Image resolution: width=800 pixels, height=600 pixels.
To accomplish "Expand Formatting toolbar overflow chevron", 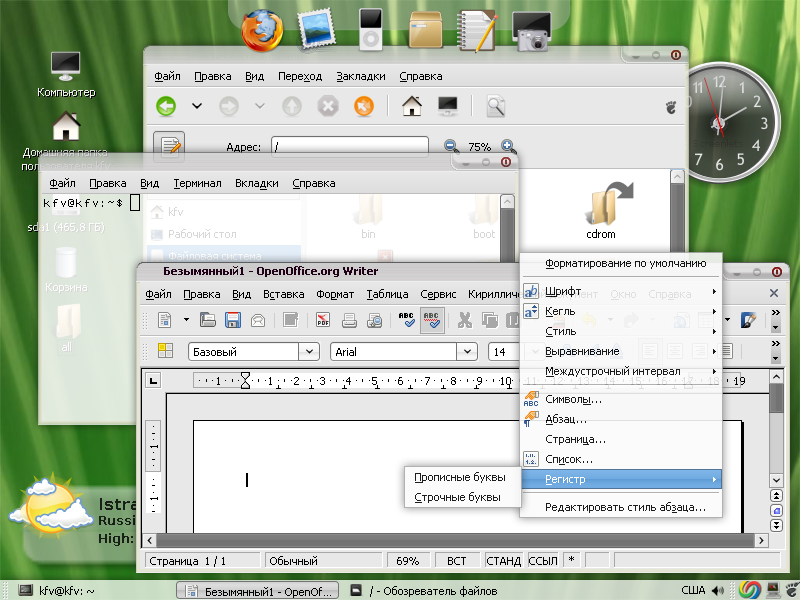I will [776, 343].
